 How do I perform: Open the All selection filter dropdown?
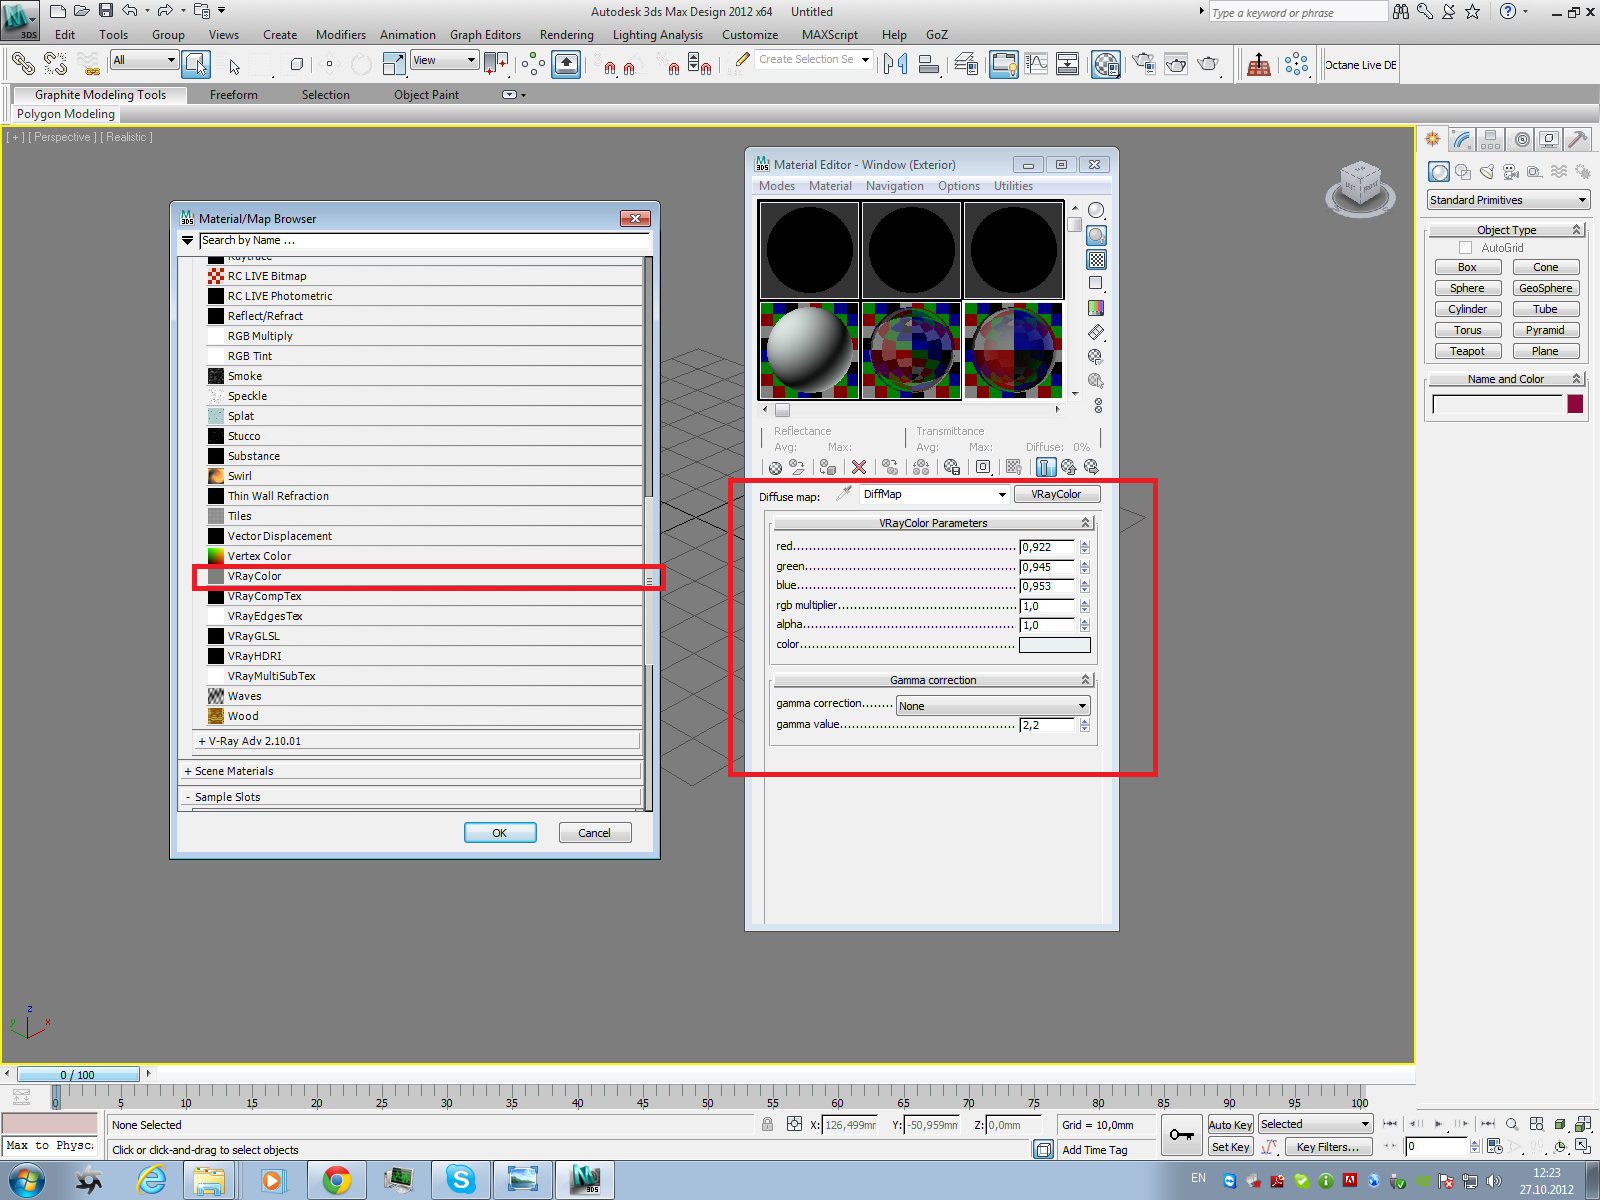144,60
